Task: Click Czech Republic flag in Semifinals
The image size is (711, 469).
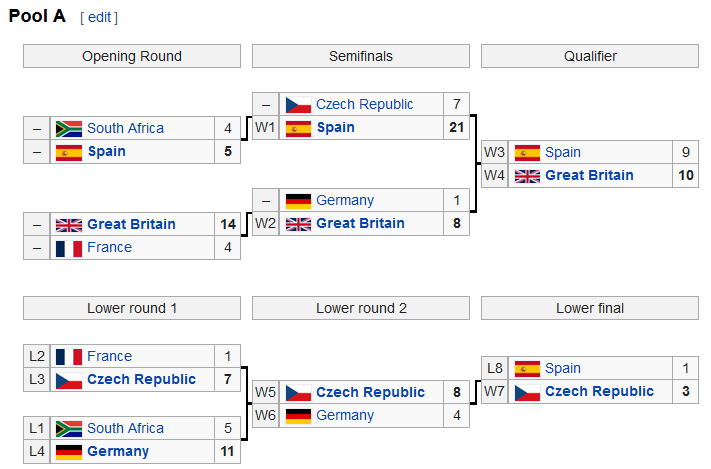Action: (x=297, y=104)
